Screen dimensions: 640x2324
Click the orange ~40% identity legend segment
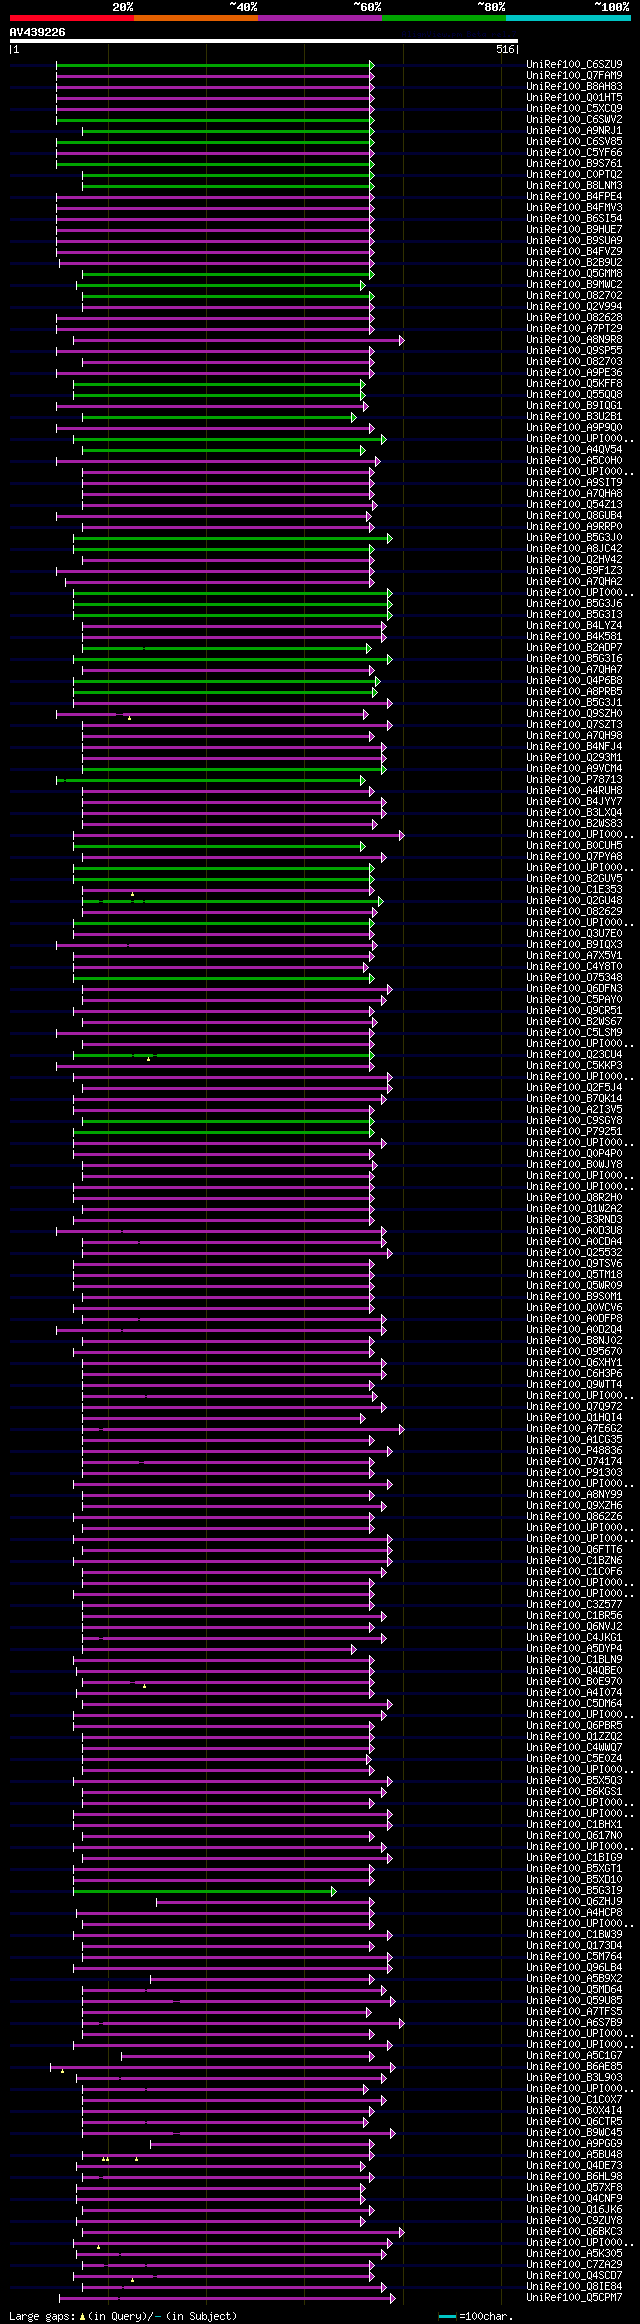(196, 18)
